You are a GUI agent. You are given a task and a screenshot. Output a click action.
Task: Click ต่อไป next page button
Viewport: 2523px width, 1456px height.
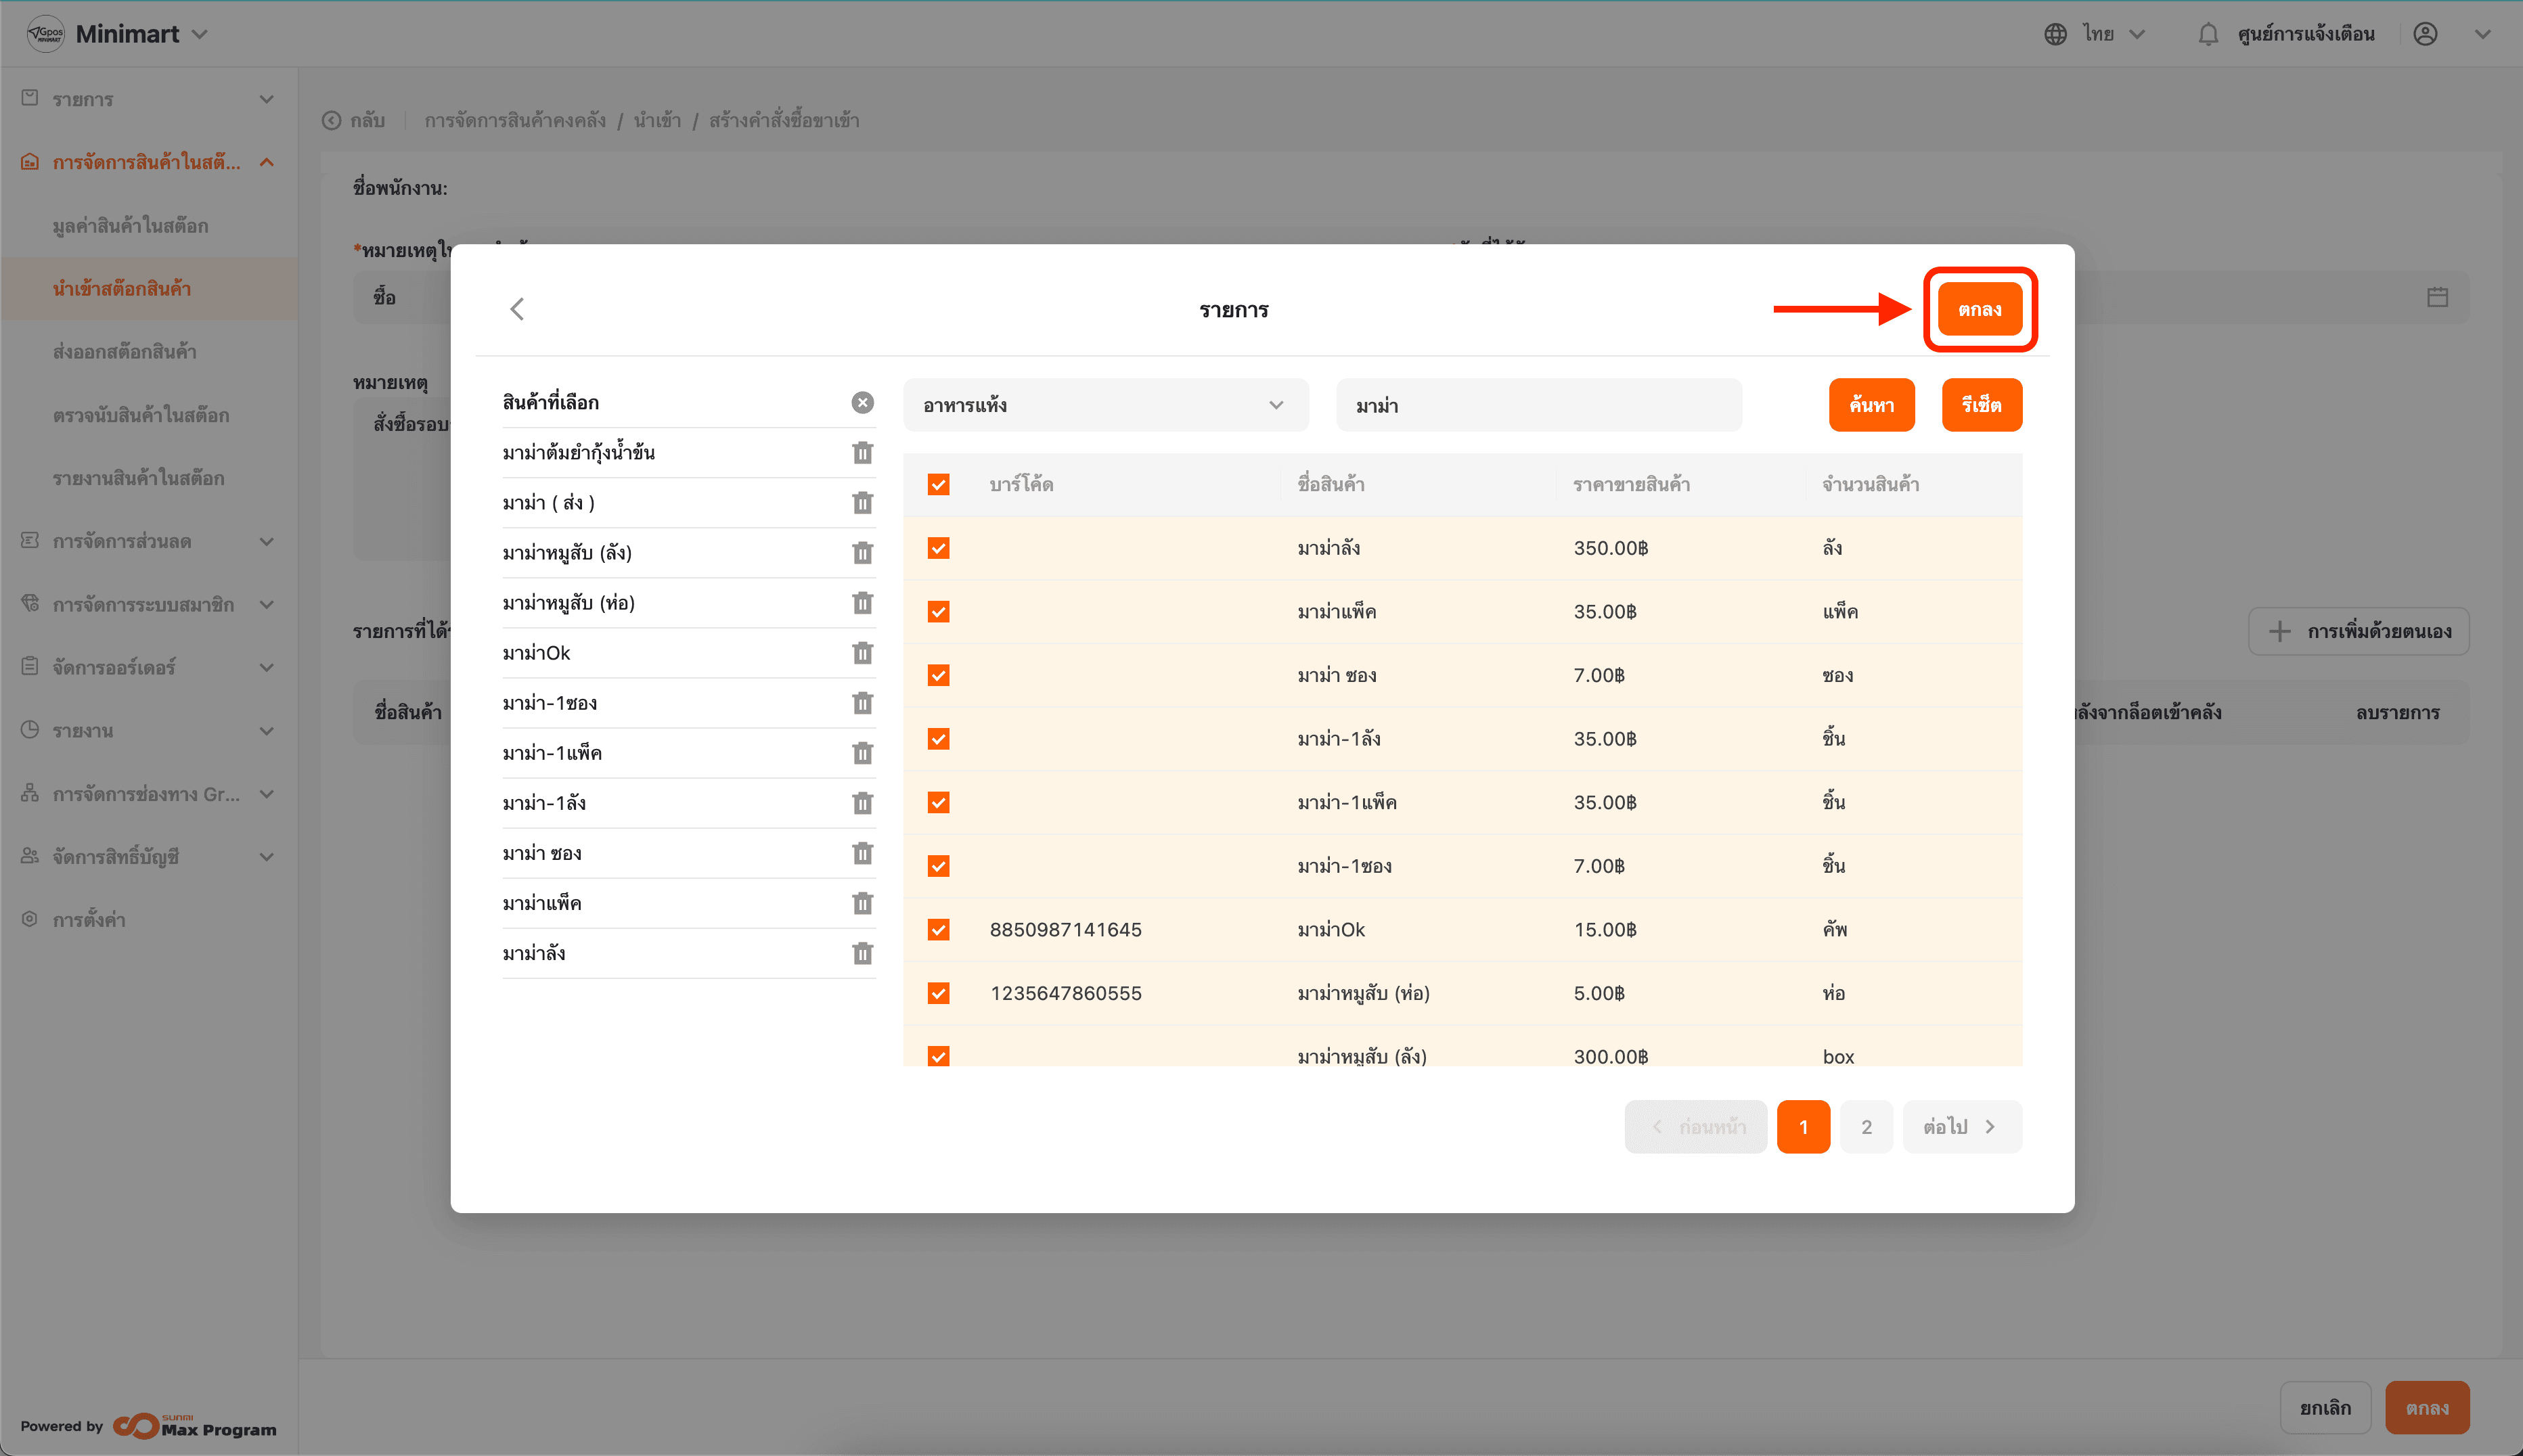tap(1961, 1127)
